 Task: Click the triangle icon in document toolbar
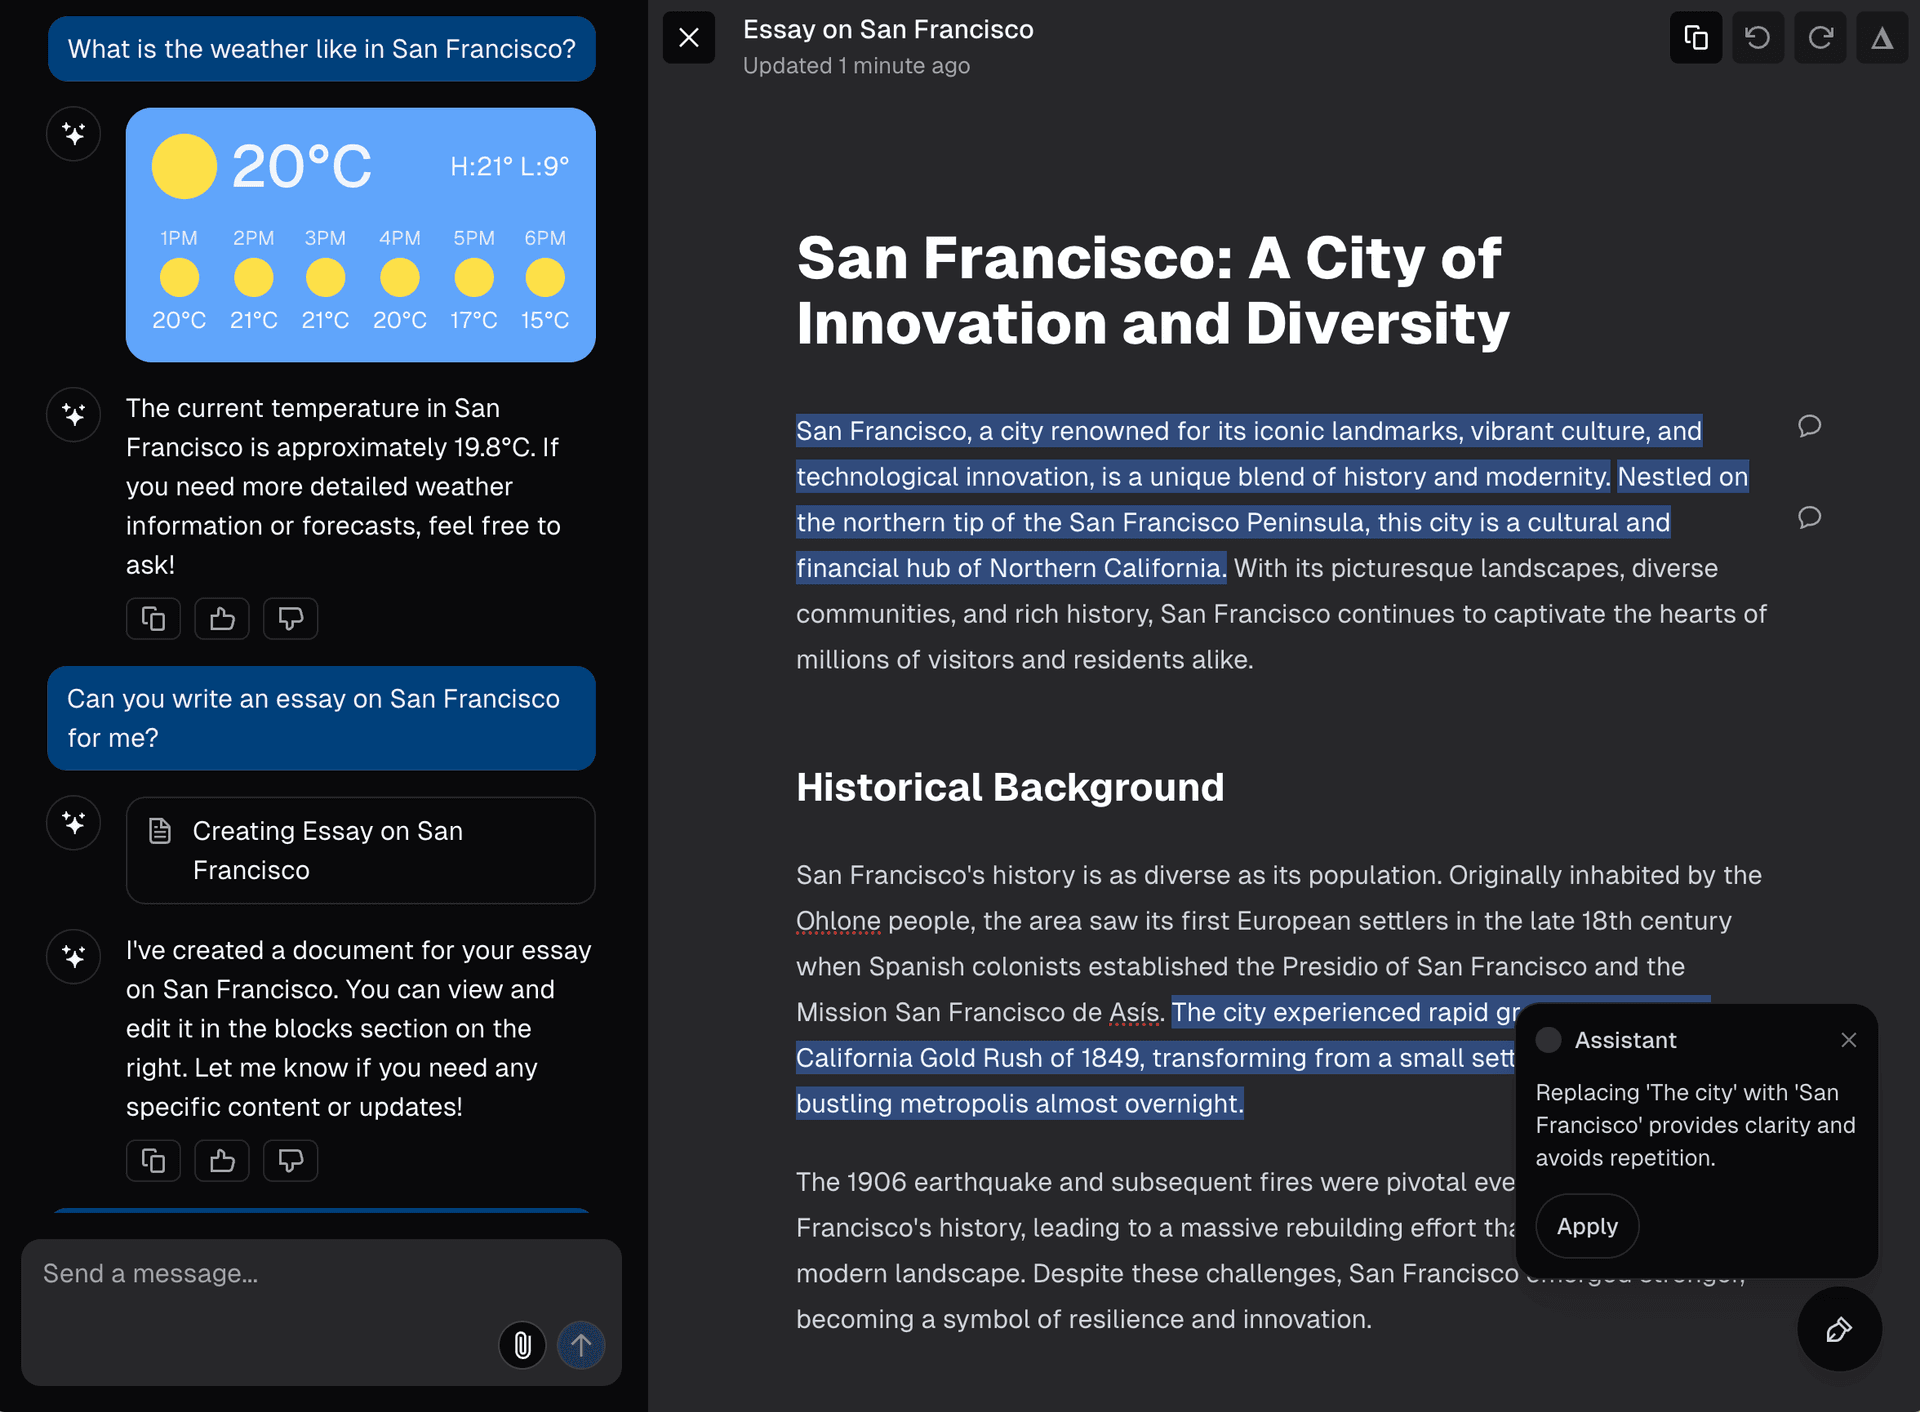(1881, 38)
